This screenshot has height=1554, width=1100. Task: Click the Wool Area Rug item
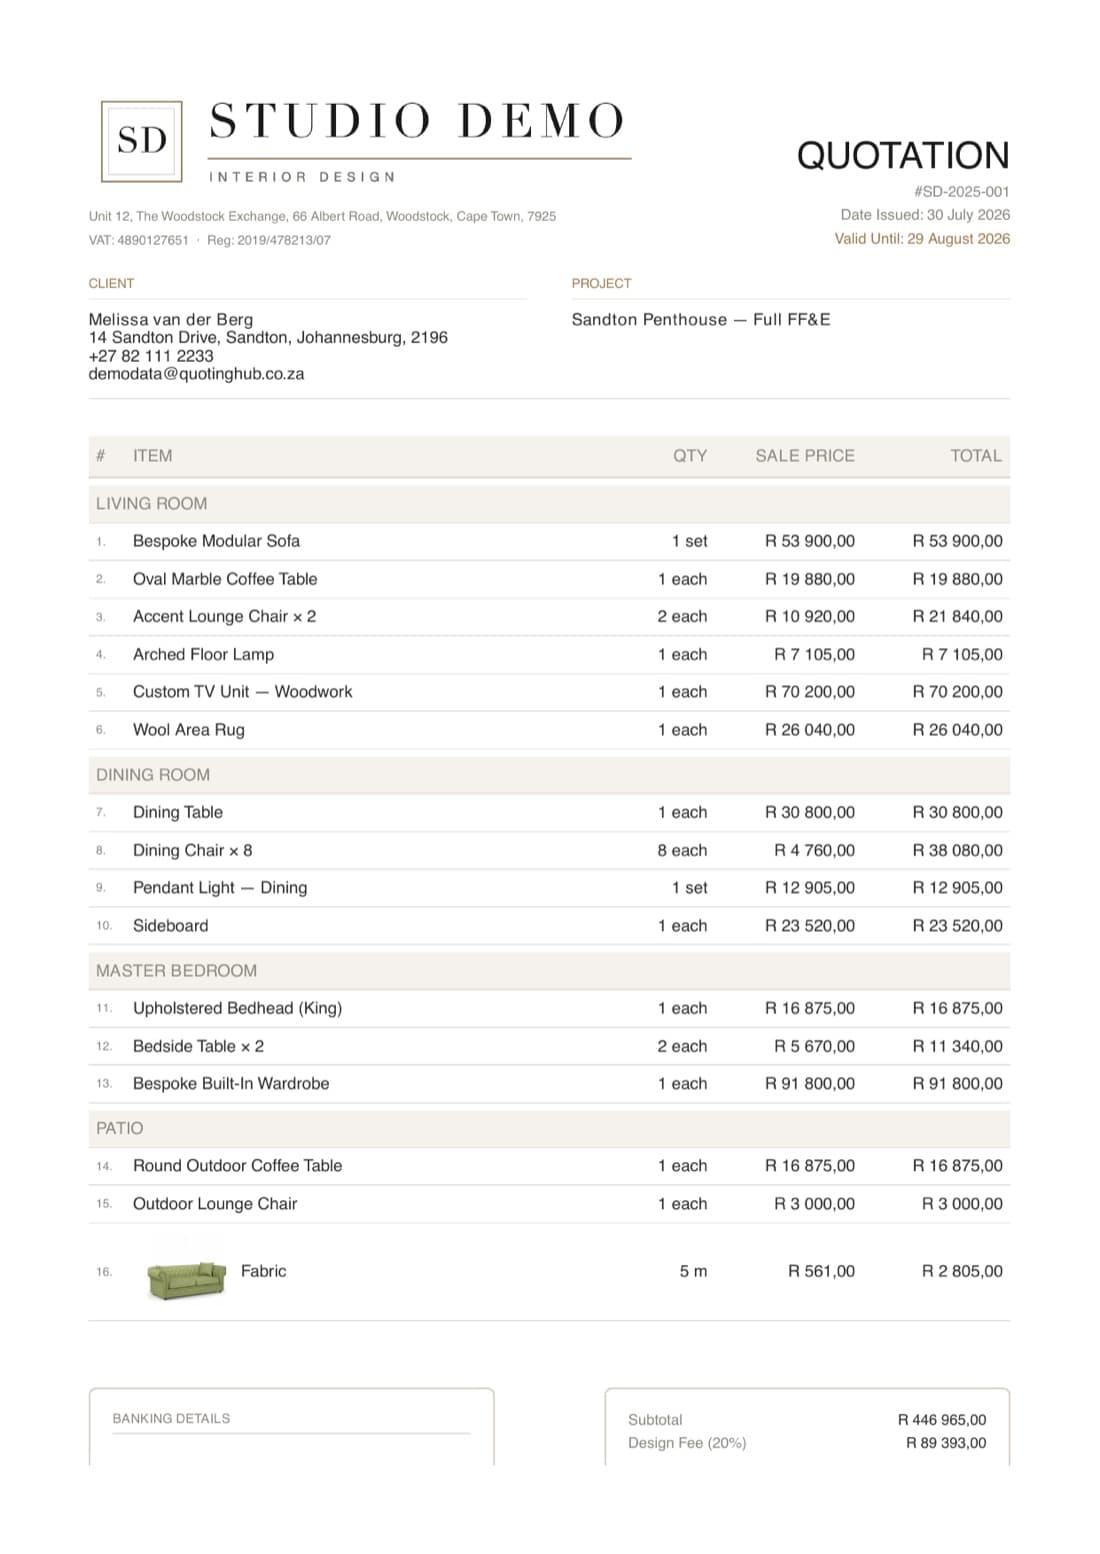(x=189, y=730)
